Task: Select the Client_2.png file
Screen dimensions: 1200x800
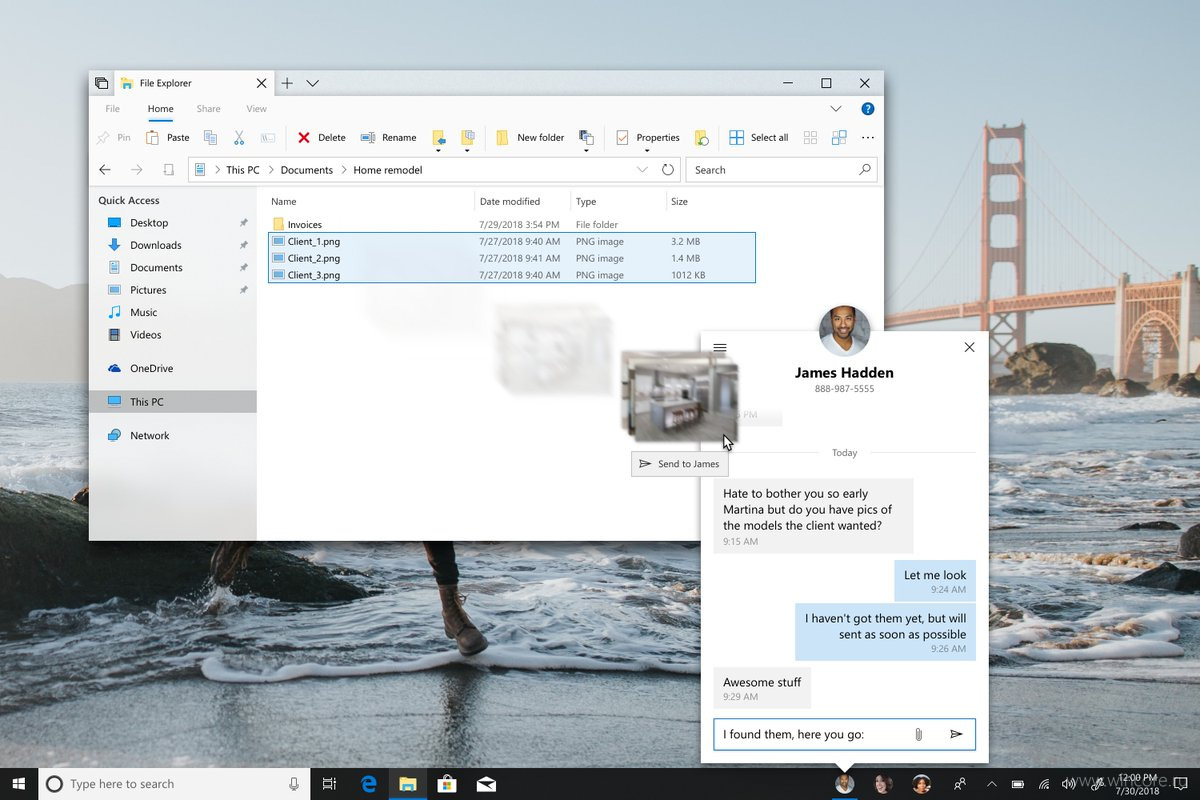Action: click(511, 258)
